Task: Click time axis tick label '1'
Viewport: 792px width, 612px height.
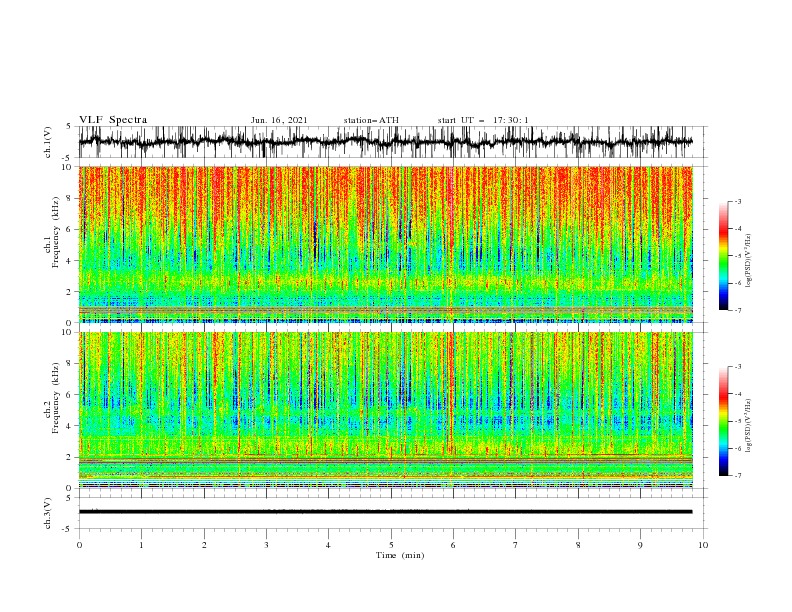Action: [141, 545]
